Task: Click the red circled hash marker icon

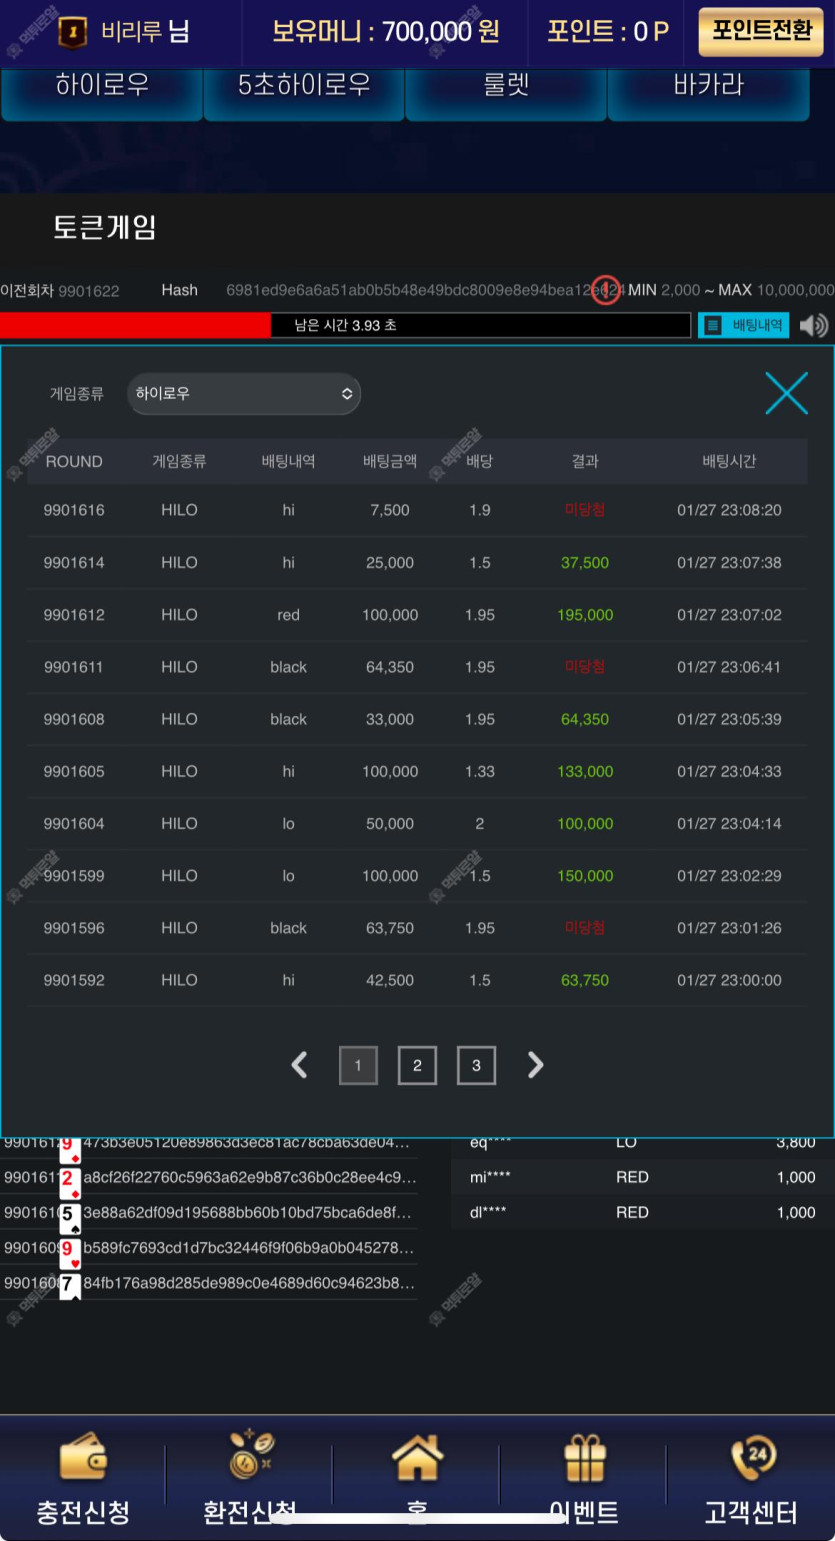Action: [606, 290]
